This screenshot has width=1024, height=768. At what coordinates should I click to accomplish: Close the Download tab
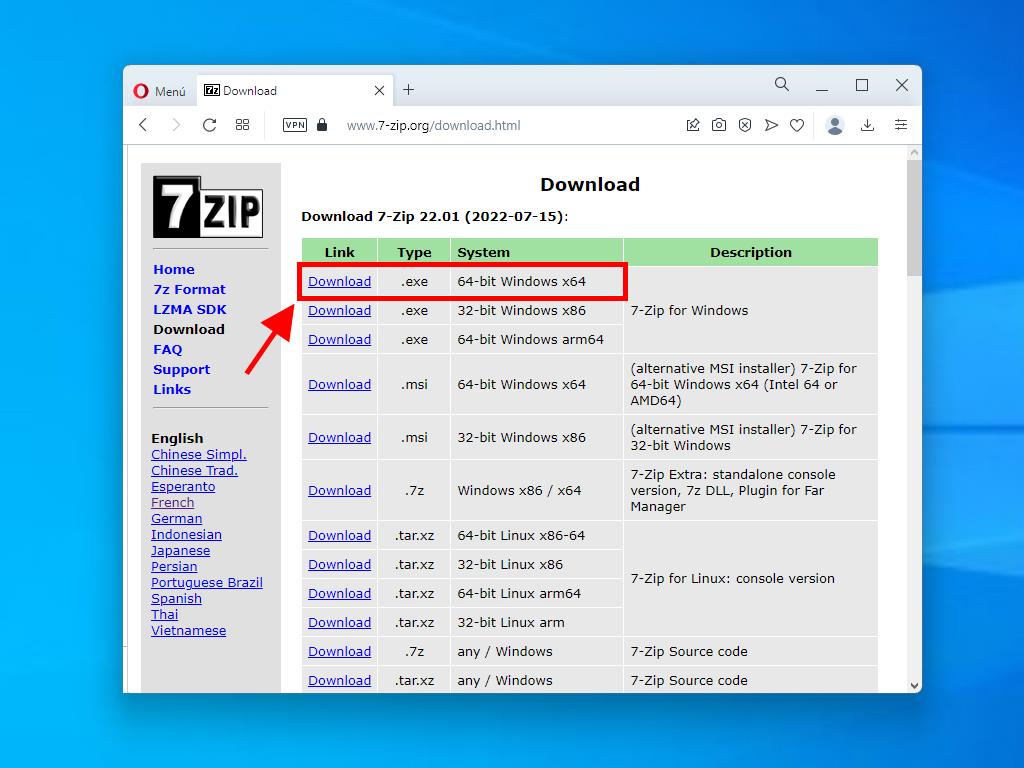click(379, 90)
